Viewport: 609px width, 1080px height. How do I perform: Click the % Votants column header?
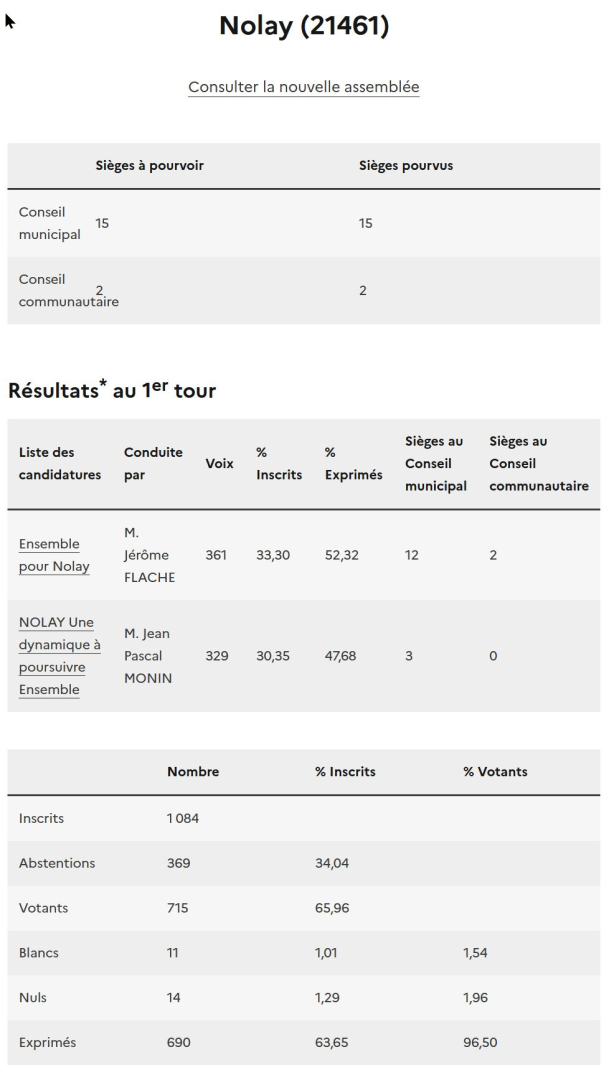pyautogui.click(x=495, y=771)
